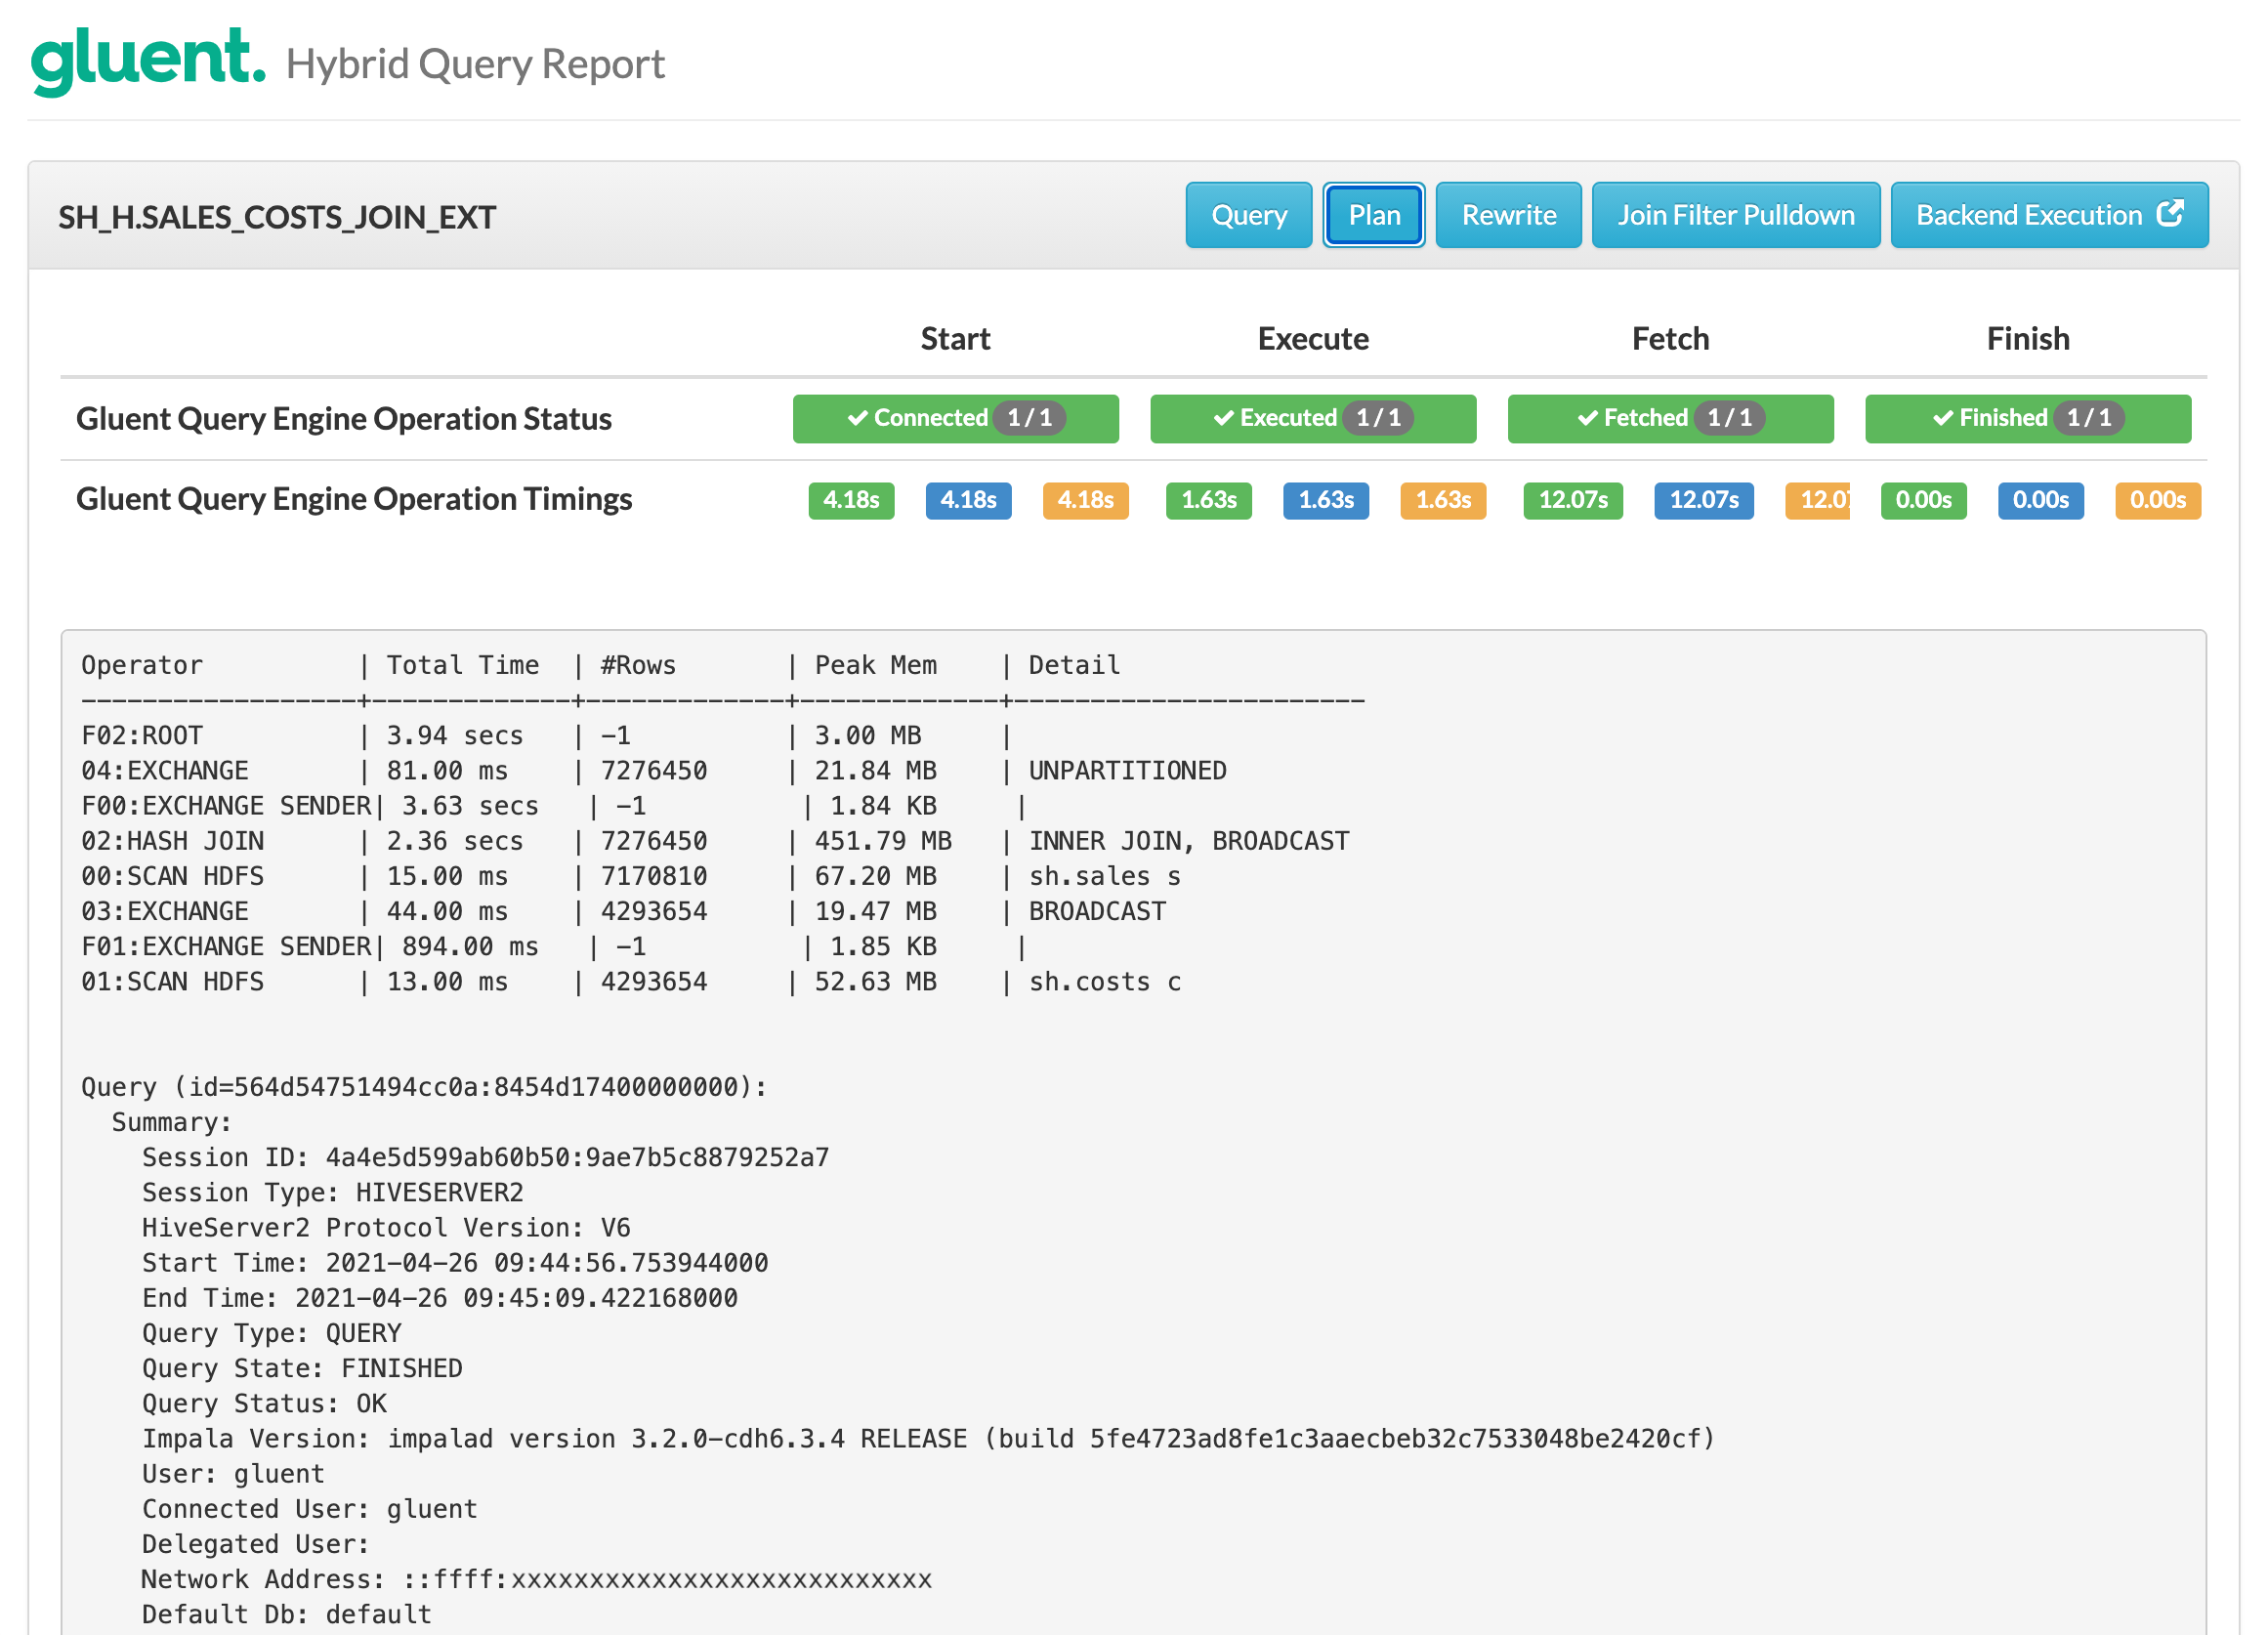Click the Start column header
Viewport: 2268px width, 1635px height.
955,339
